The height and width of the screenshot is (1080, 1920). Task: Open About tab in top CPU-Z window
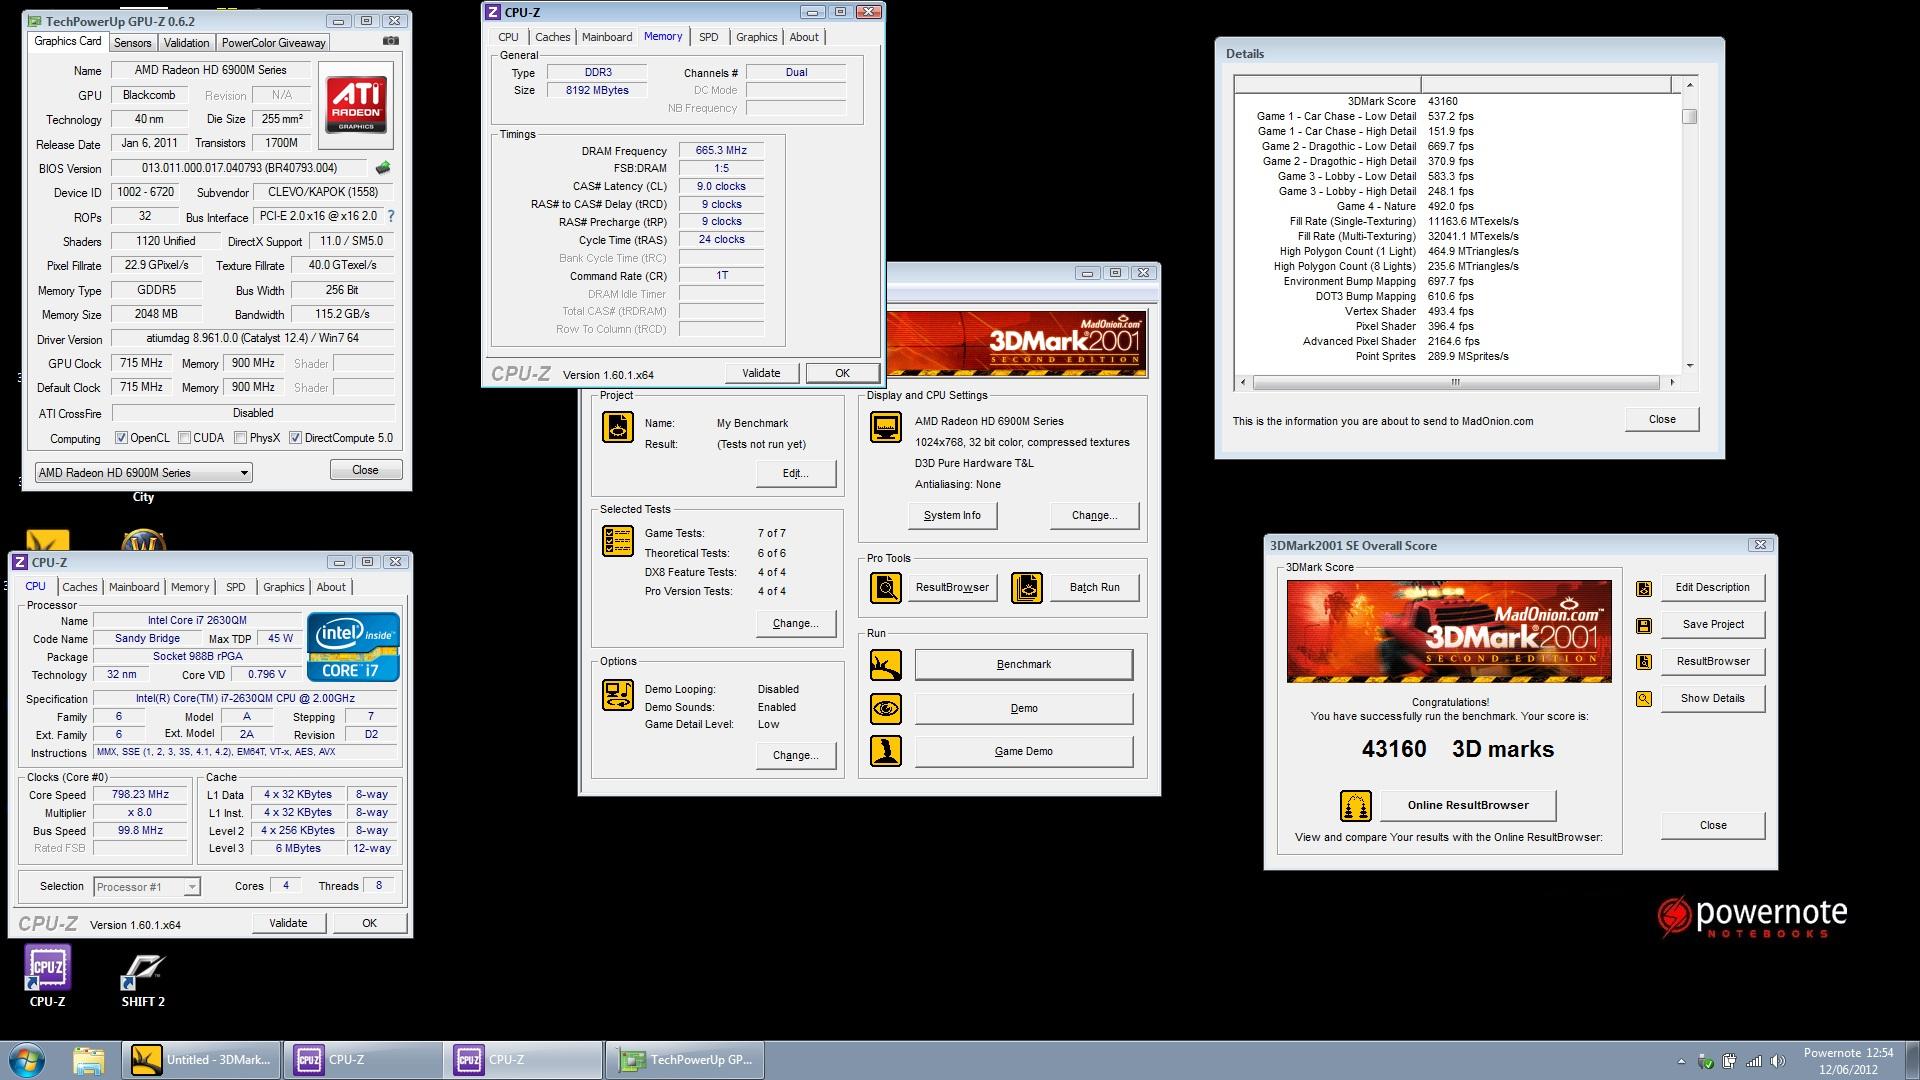(x=804, y=37)
